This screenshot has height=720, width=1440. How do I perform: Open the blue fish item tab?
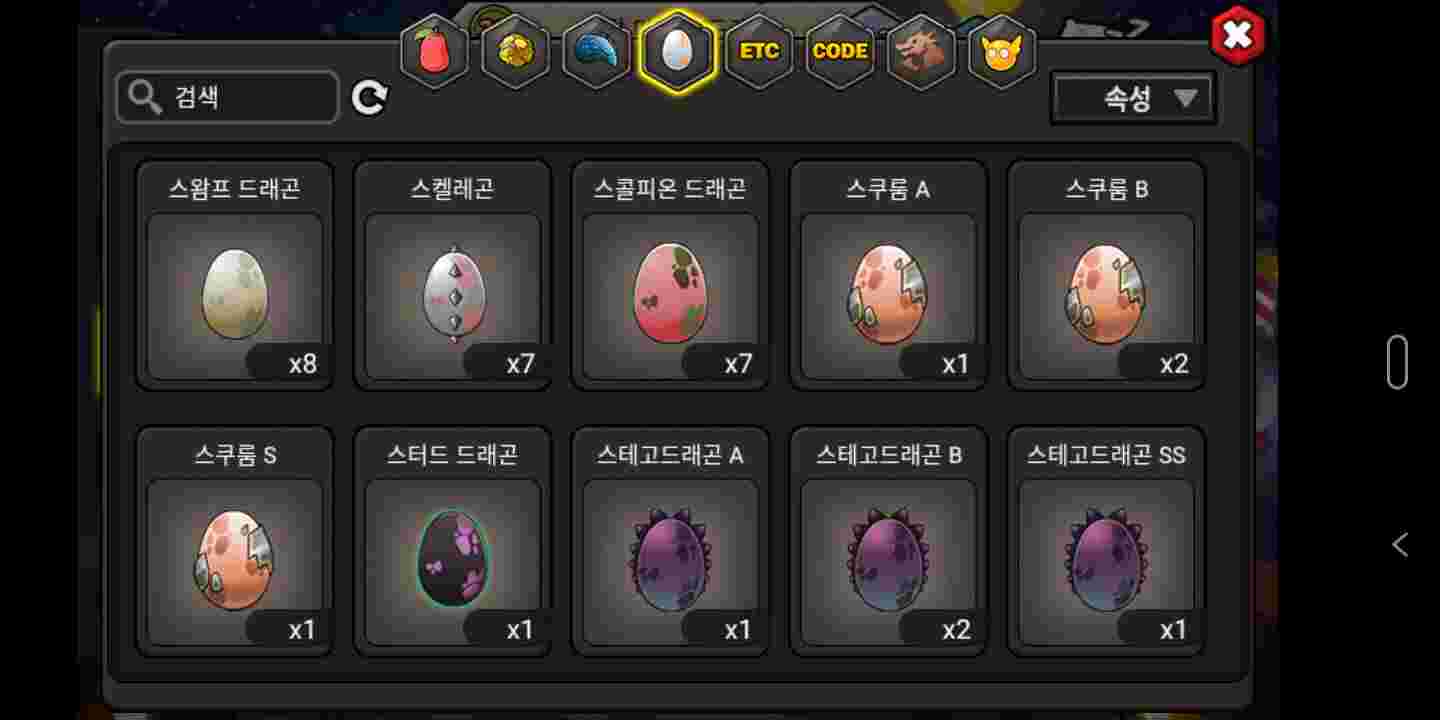click(597, 51)
